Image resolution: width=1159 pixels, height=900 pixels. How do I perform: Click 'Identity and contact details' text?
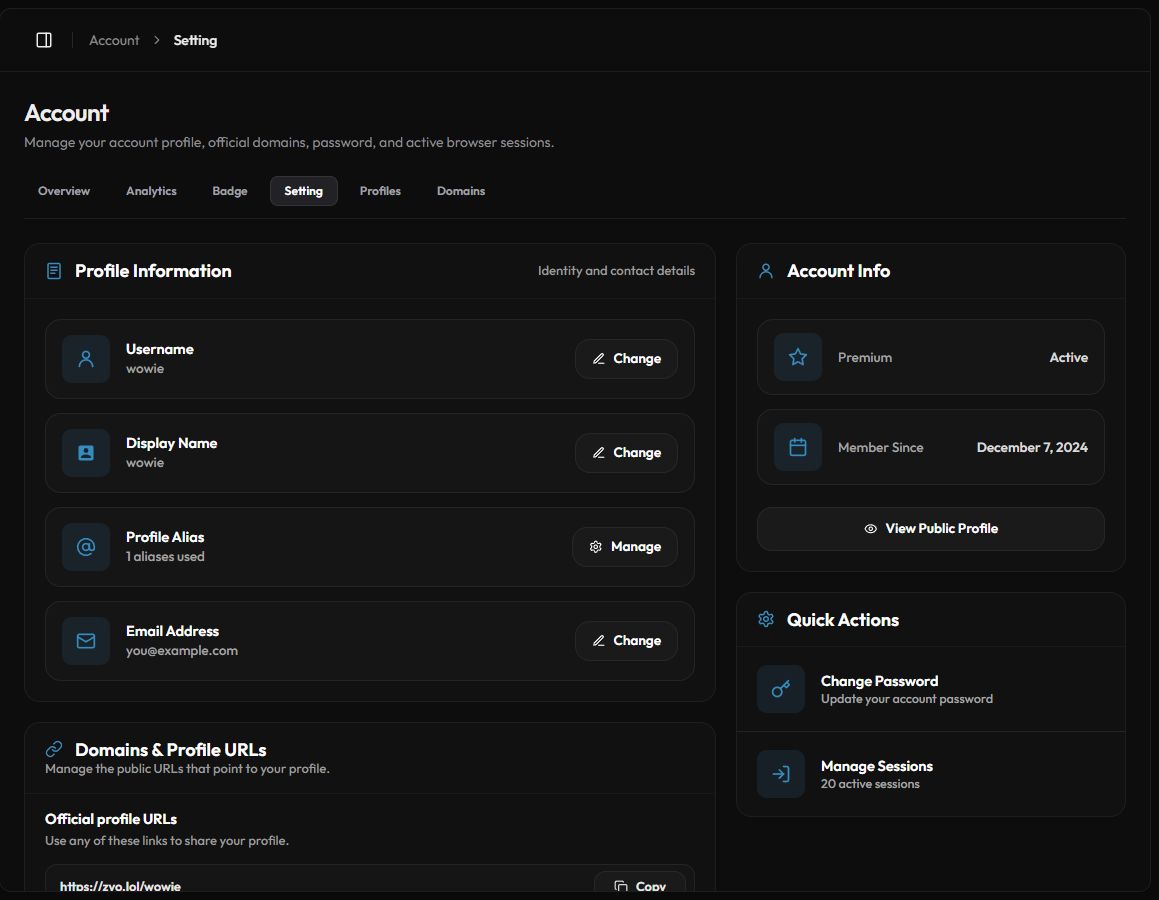click(x=616, y=270)
